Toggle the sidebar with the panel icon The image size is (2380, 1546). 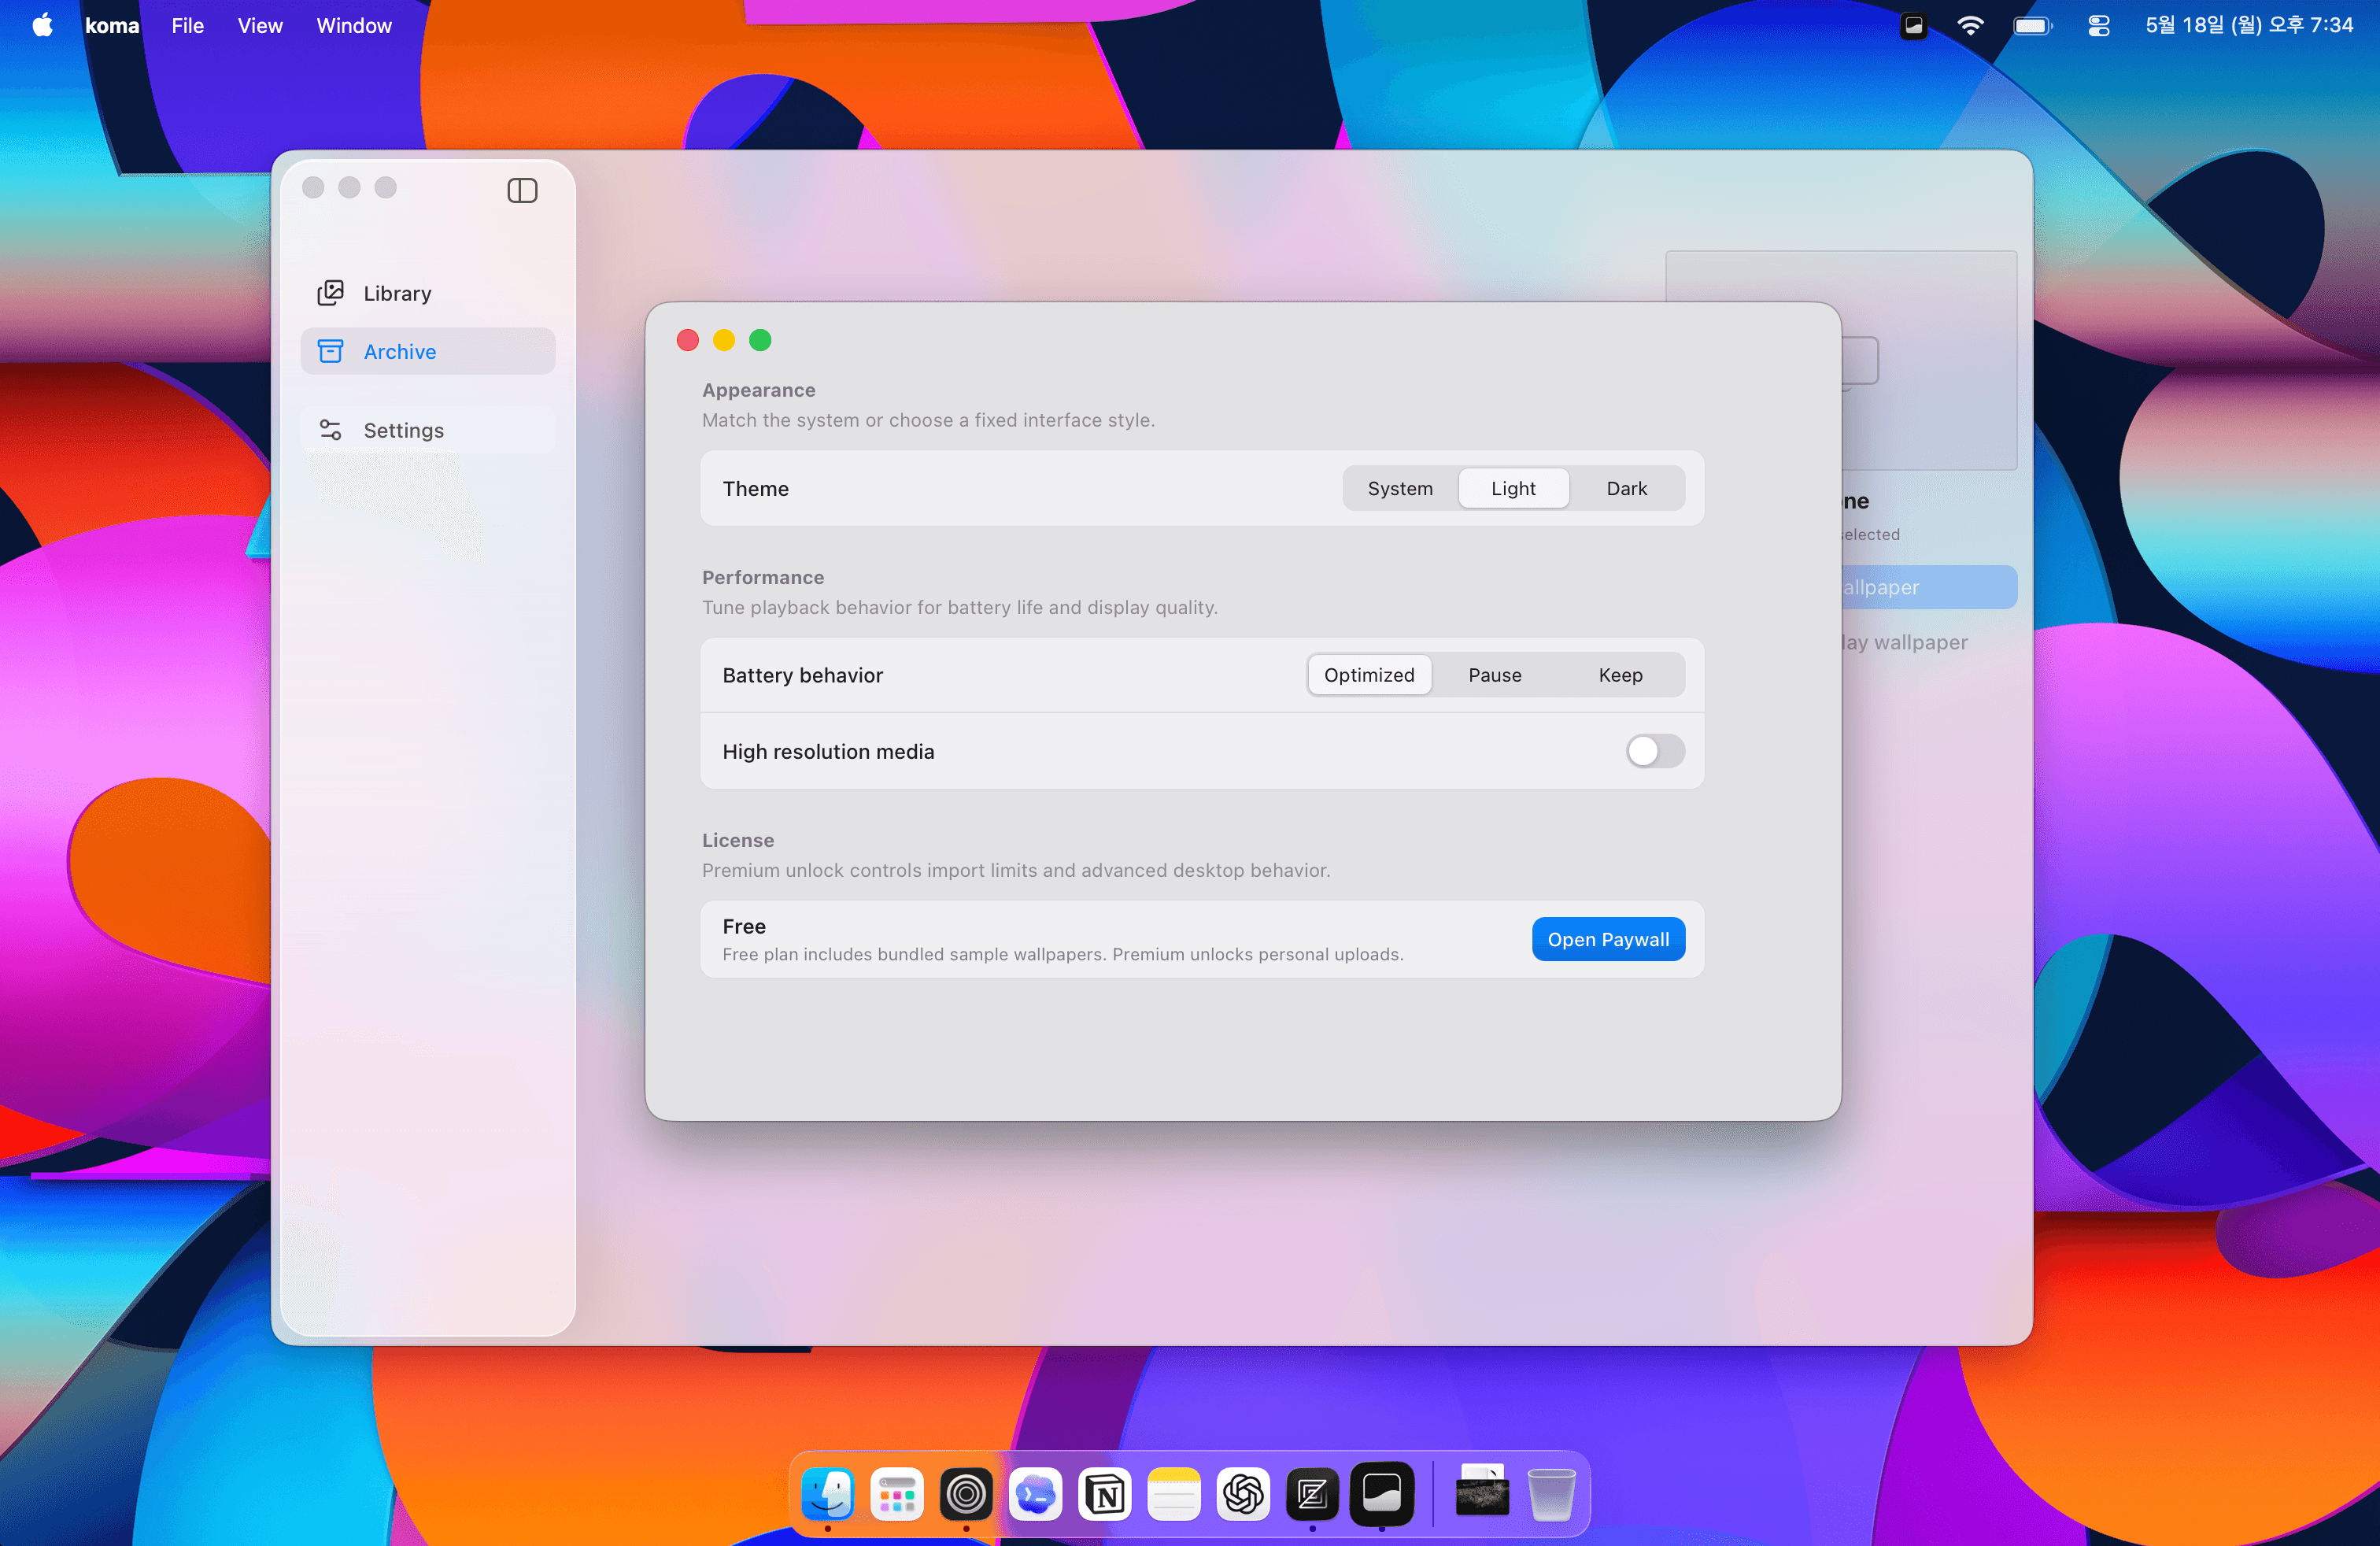pos(522,190)
